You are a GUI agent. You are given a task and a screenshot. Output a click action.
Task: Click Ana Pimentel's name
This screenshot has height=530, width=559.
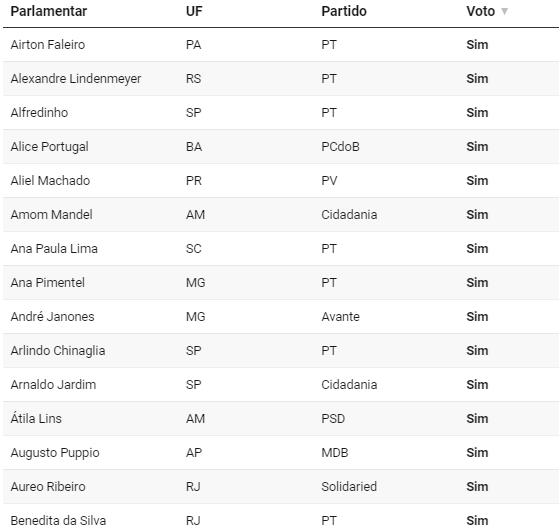click(x=47, y=283)
